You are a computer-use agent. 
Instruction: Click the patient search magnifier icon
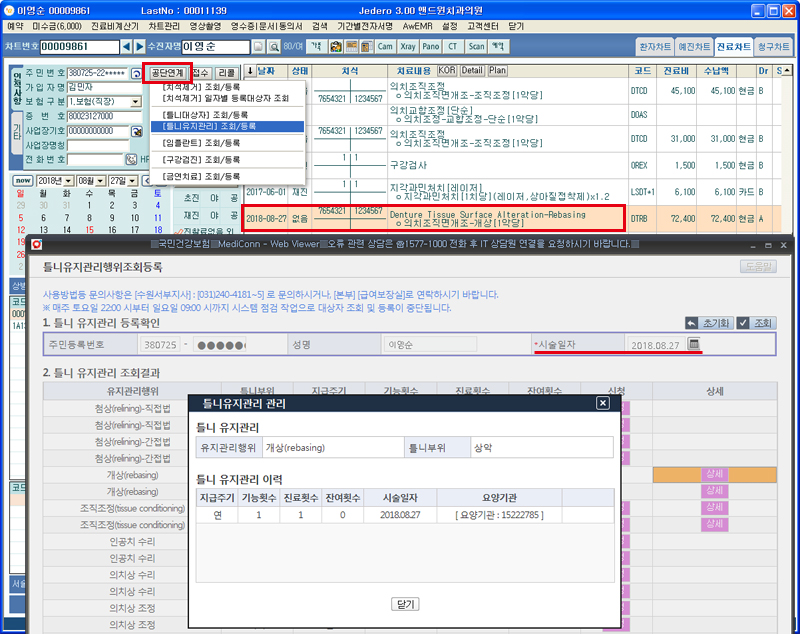pyautogui.click(x=258, y=47)
